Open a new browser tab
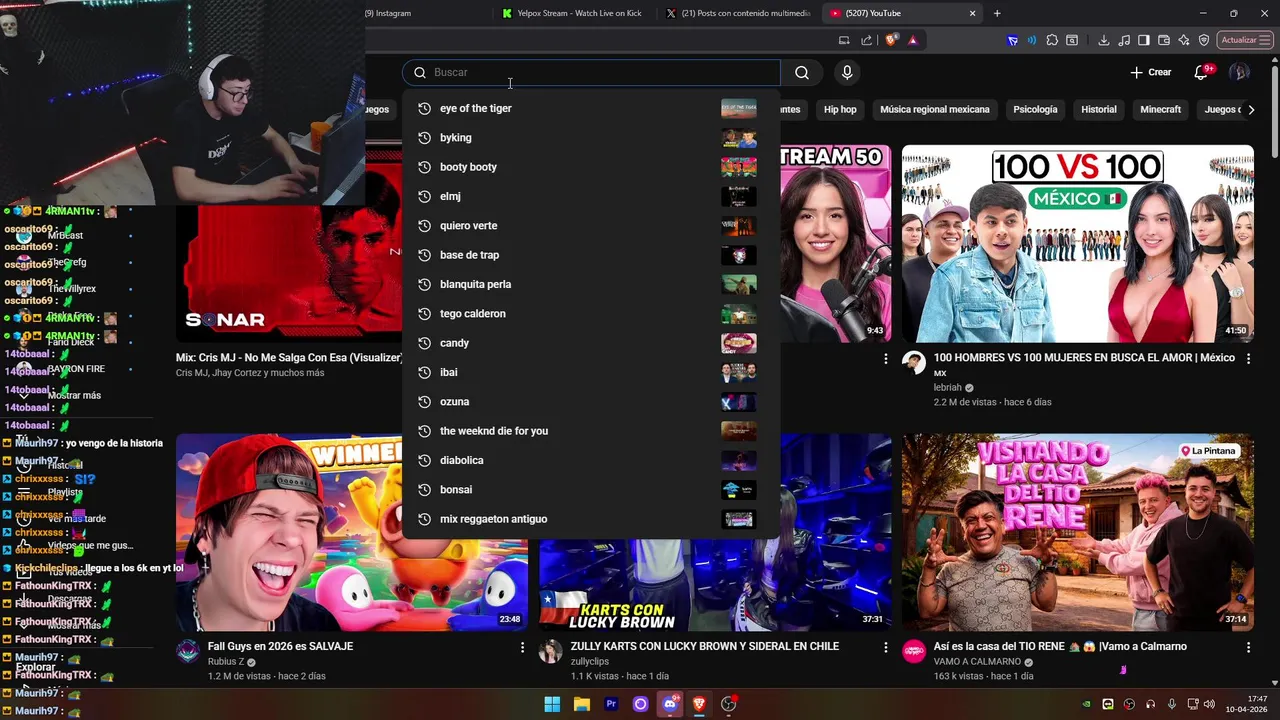Image resolution: width=1280 pixels, height=720 pixels. [x=997, y=13]
